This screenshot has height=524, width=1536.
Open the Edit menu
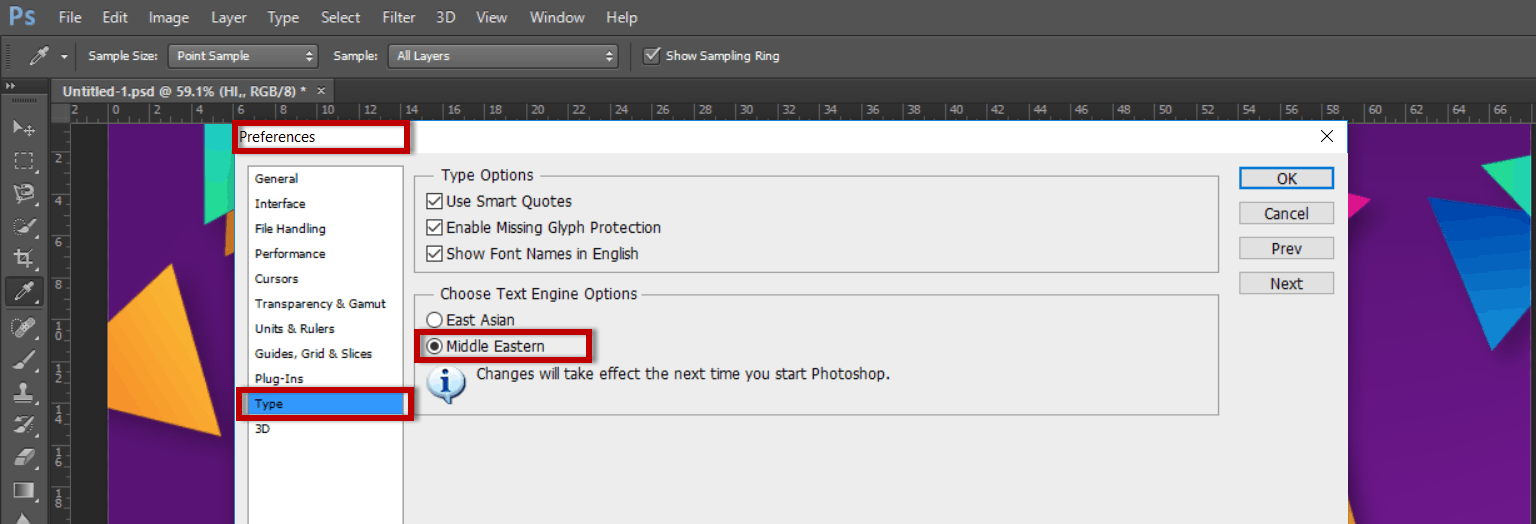[x=115, y=18]
